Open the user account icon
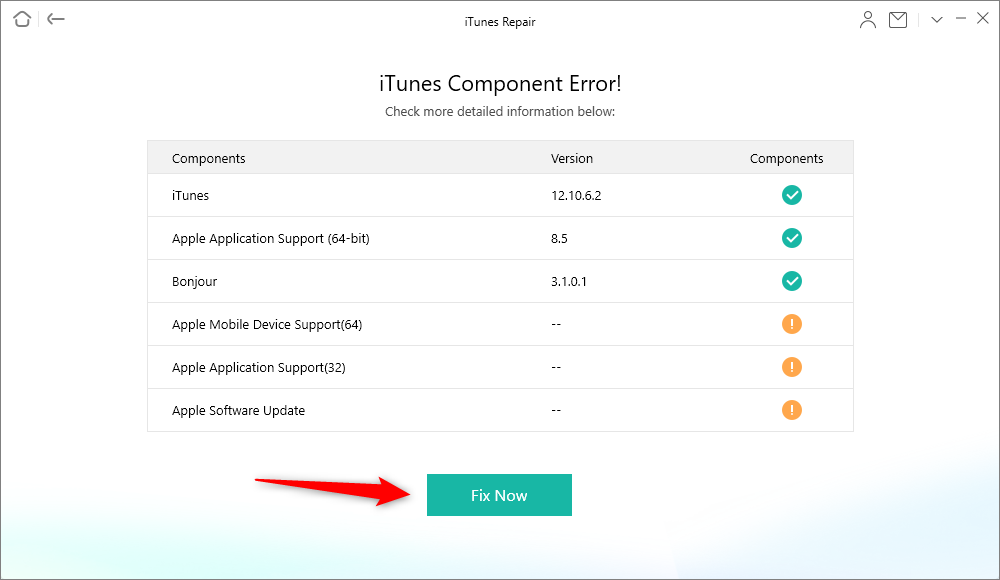The width and height of the screenshot is (1000, 580). [x=867, y=20]
